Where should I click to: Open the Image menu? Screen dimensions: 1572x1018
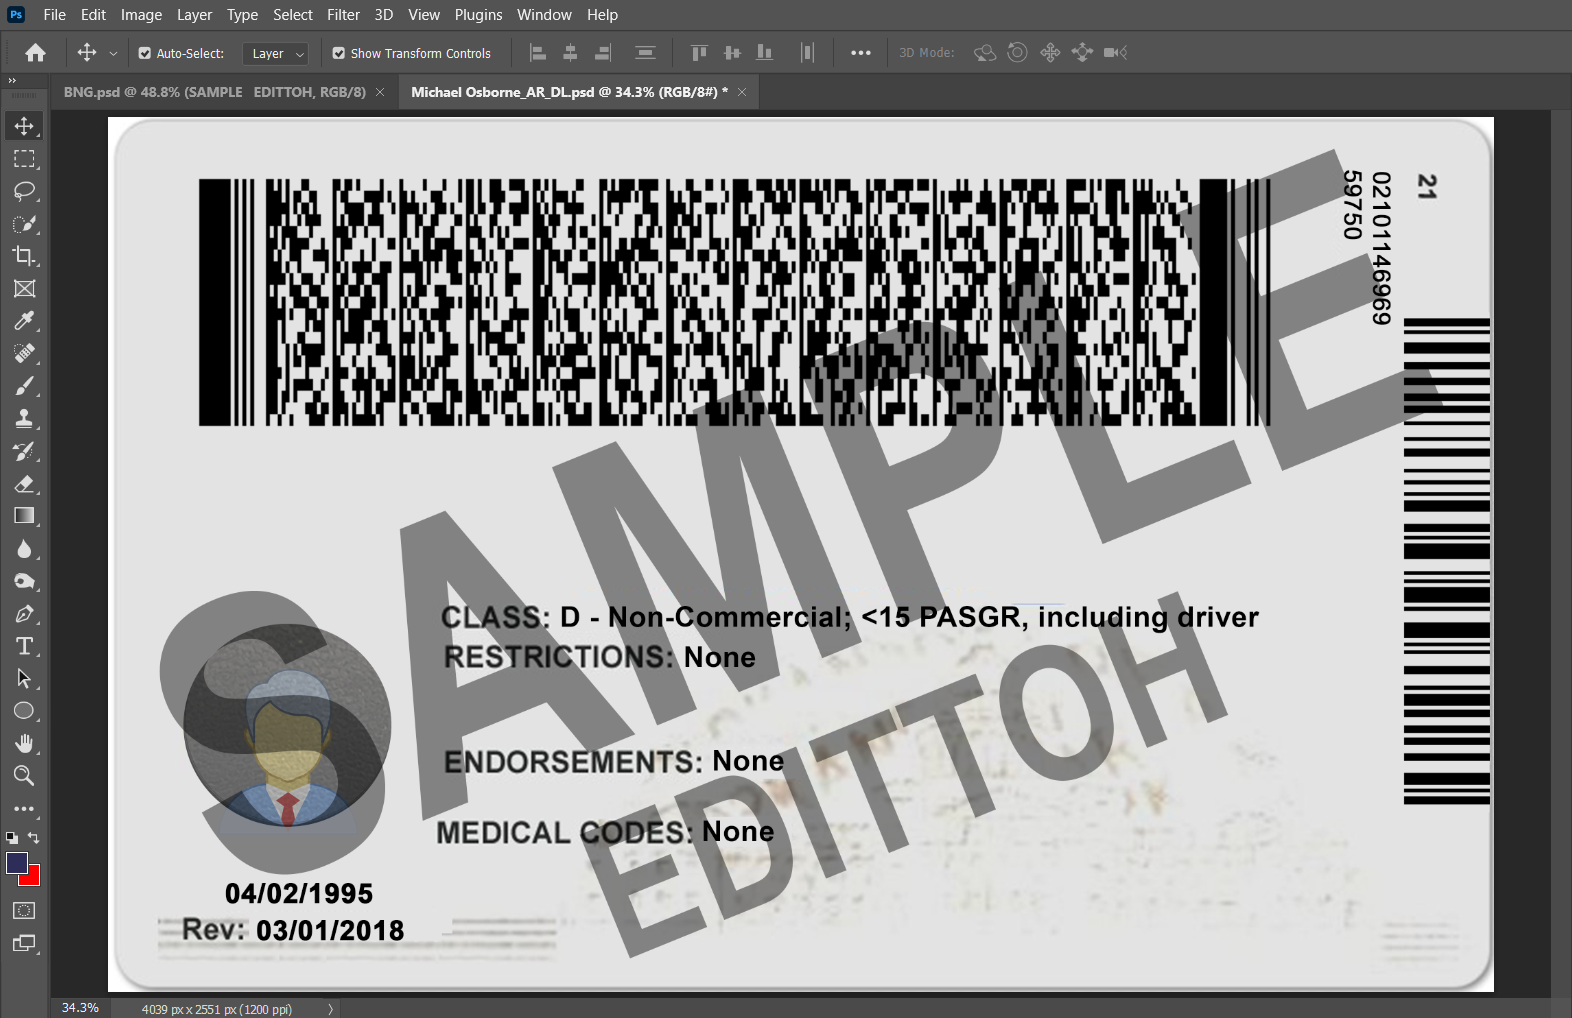(141, 15)
